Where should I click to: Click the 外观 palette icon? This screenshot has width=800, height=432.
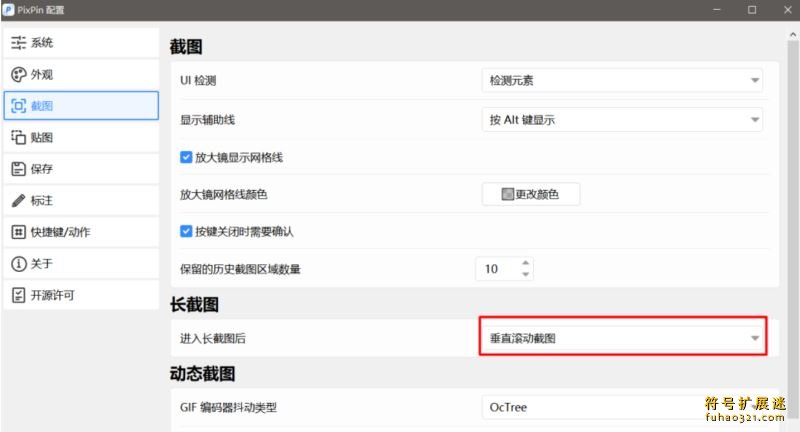tap(18, 75)
